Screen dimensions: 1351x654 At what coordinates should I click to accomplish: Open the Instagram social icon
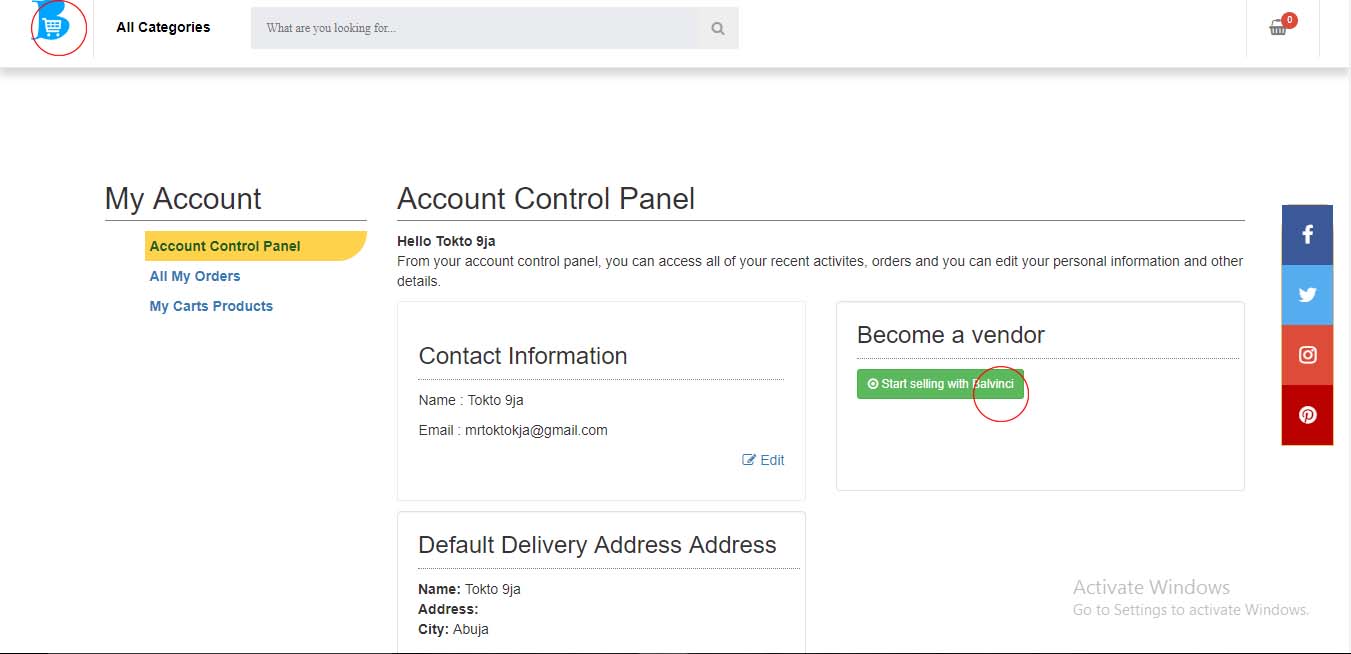point(1307,355)
